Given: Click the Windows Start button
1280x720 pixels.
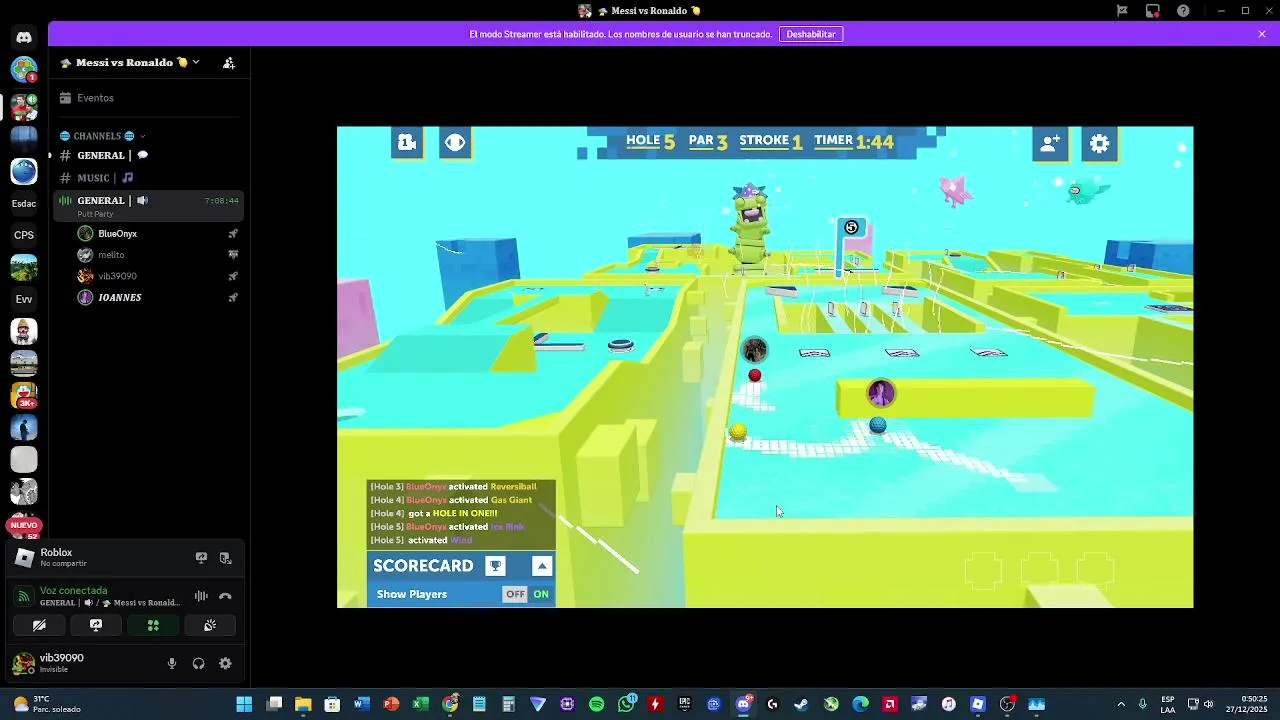Looking at the screenshot, I should pos(244,704).
